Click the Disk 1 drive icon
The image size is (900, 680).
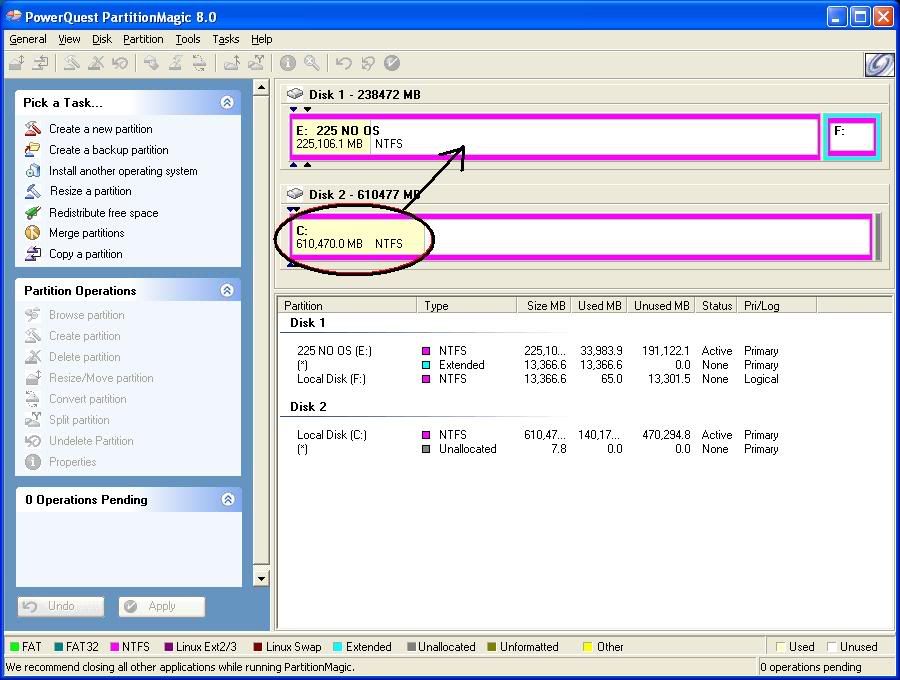coord(295,94)
